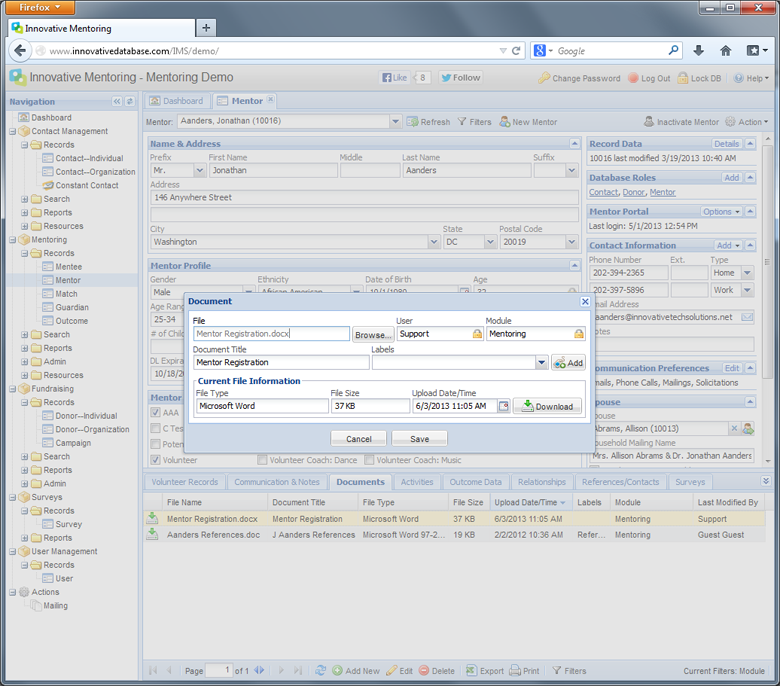The image size is (780, 686).
Task: Open the State dropdown
Action: (x=490, y=242)
